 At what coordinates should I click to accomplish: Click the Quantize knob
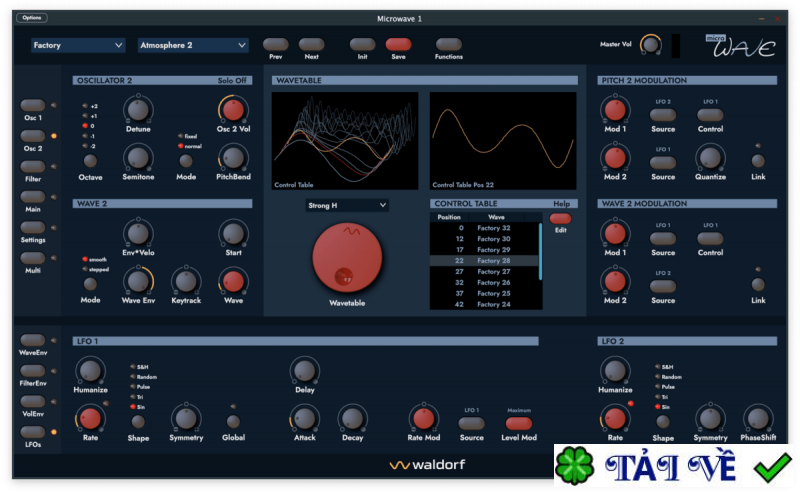(710, 158)
